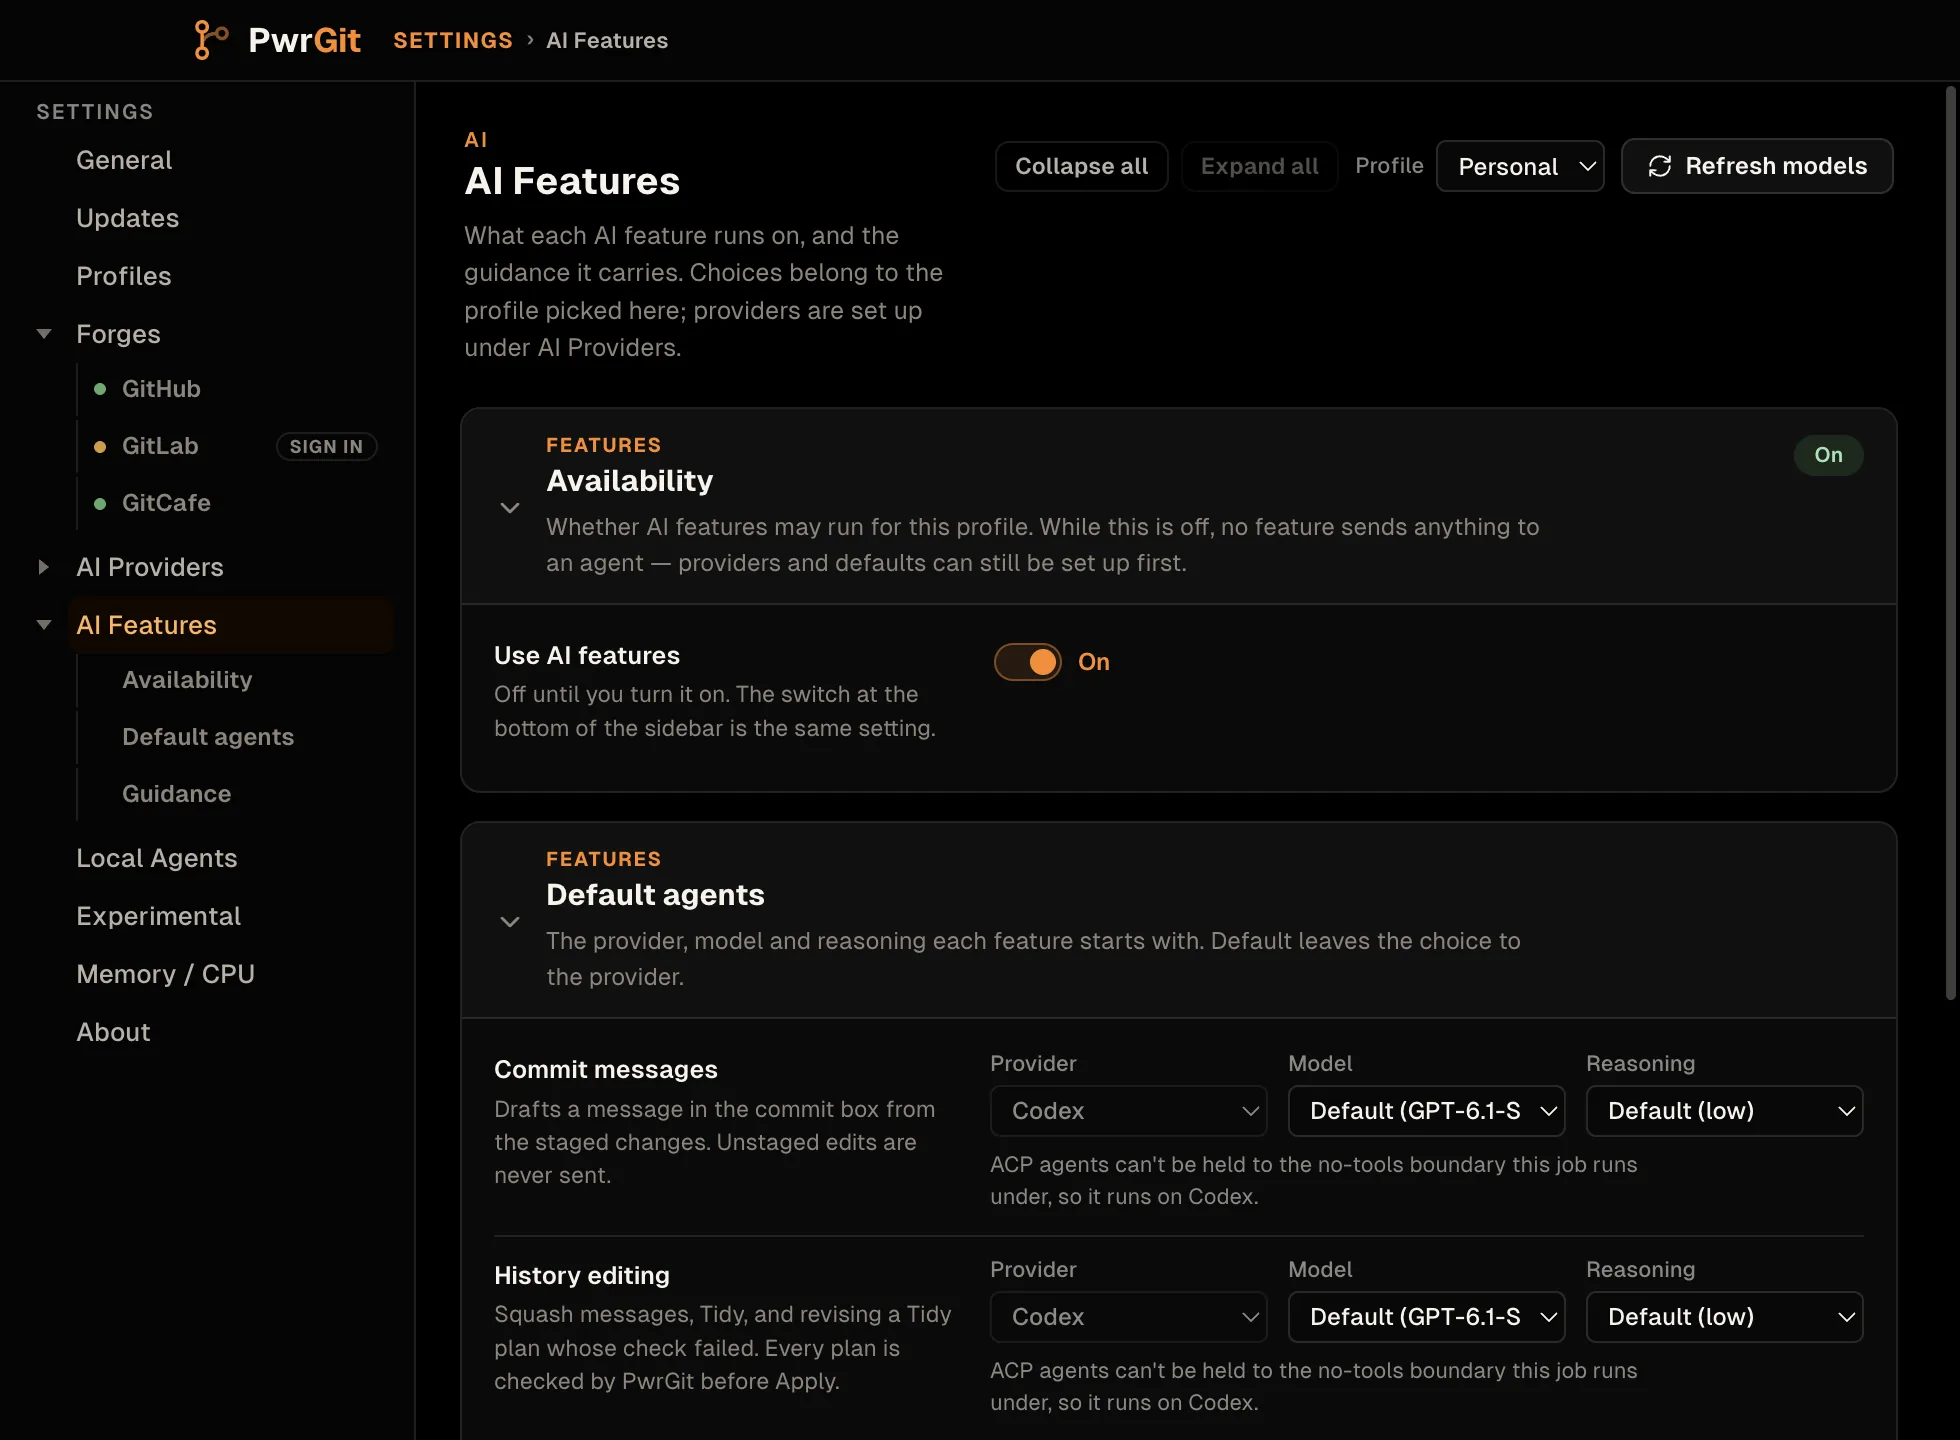The image size is (1960, 1440).
Task: Open Memory / CPU settings page
Action: coord(165,974)
